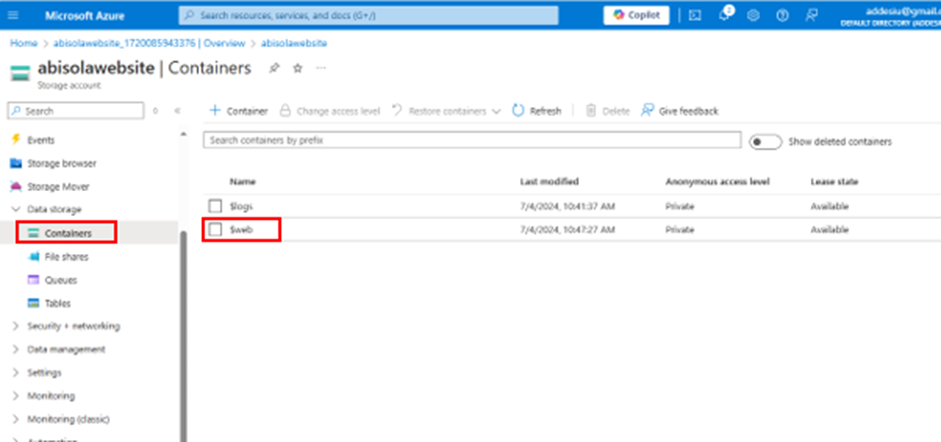Screen dimensions: 941x442
Task: Check the $logs container checkbox
Action: 215,206
